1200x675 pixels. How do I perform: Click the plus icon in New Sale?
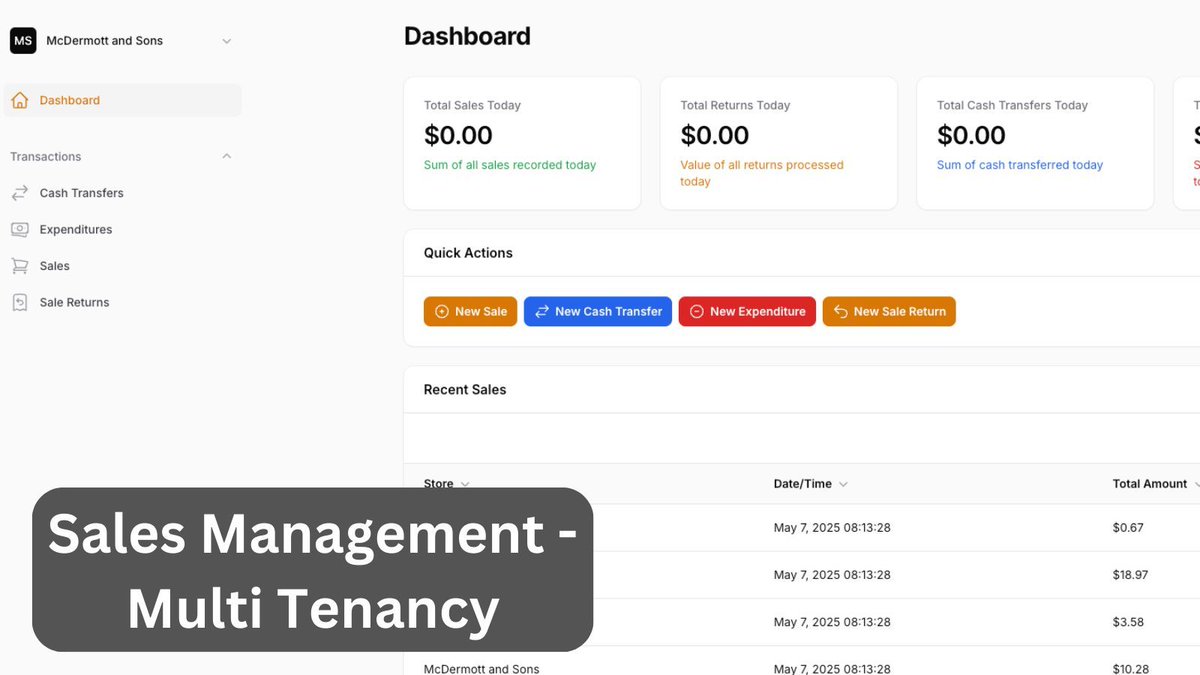(x=442, y=312)
